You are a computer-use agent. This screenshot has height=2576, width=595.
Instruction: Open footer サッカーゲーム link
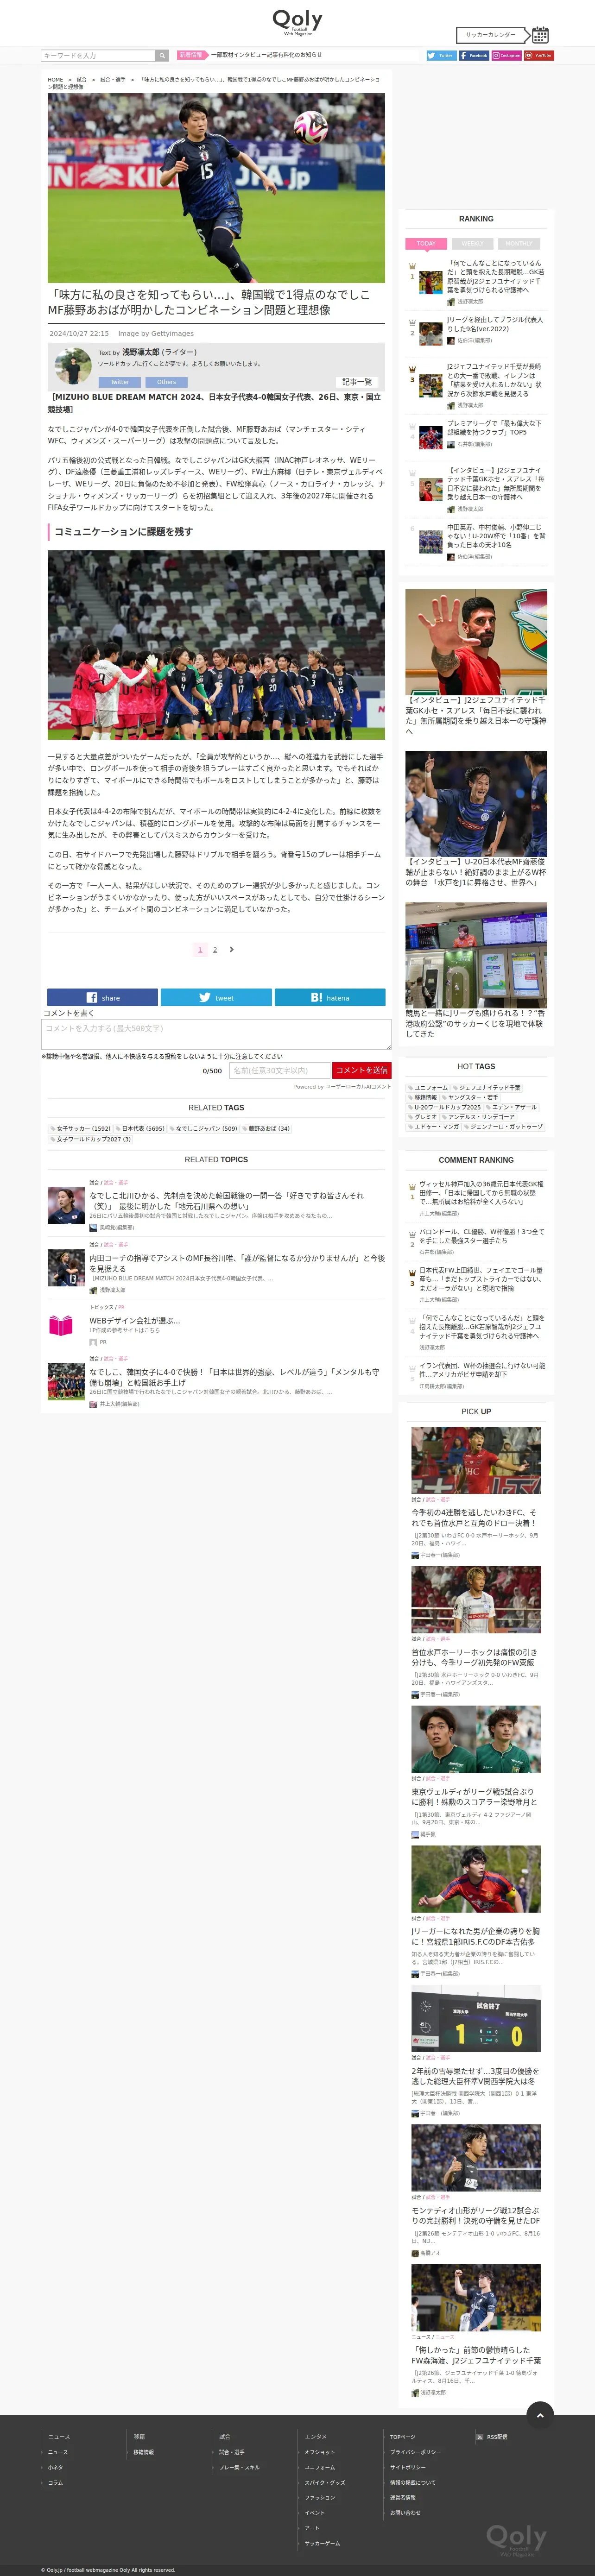coord(322,2543)
